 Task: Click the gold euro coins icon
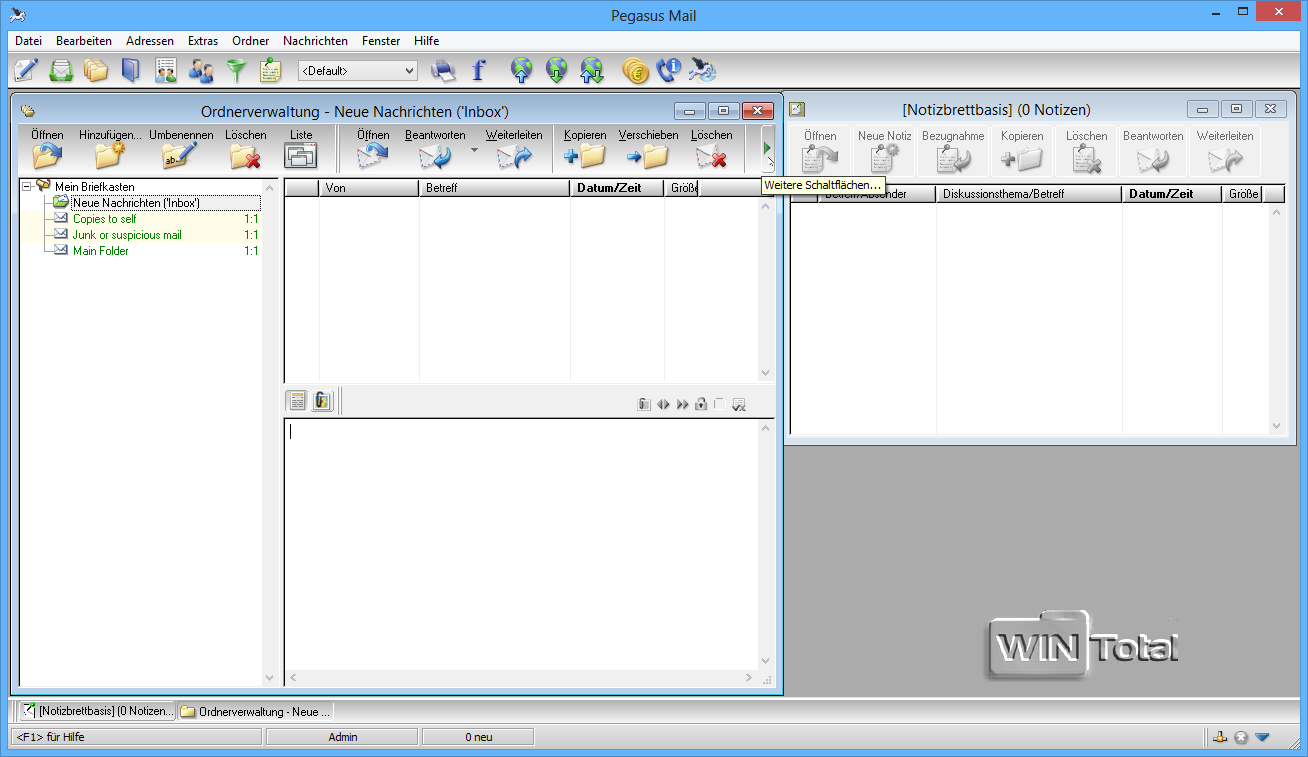coord(635,70)
